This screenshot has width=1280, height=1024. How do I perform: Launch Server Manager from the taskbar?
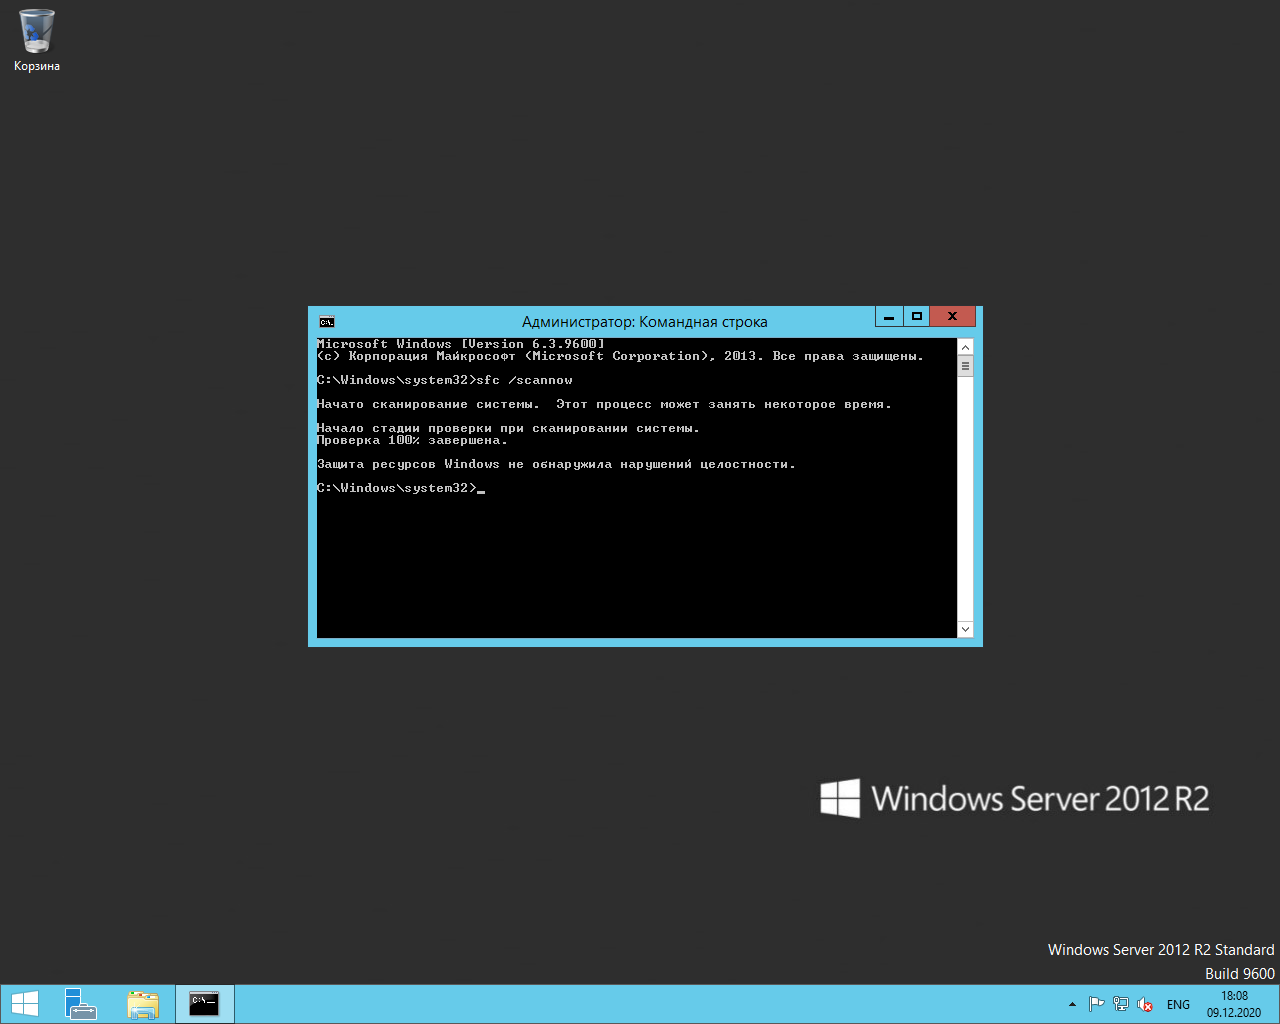point(80,1004)
